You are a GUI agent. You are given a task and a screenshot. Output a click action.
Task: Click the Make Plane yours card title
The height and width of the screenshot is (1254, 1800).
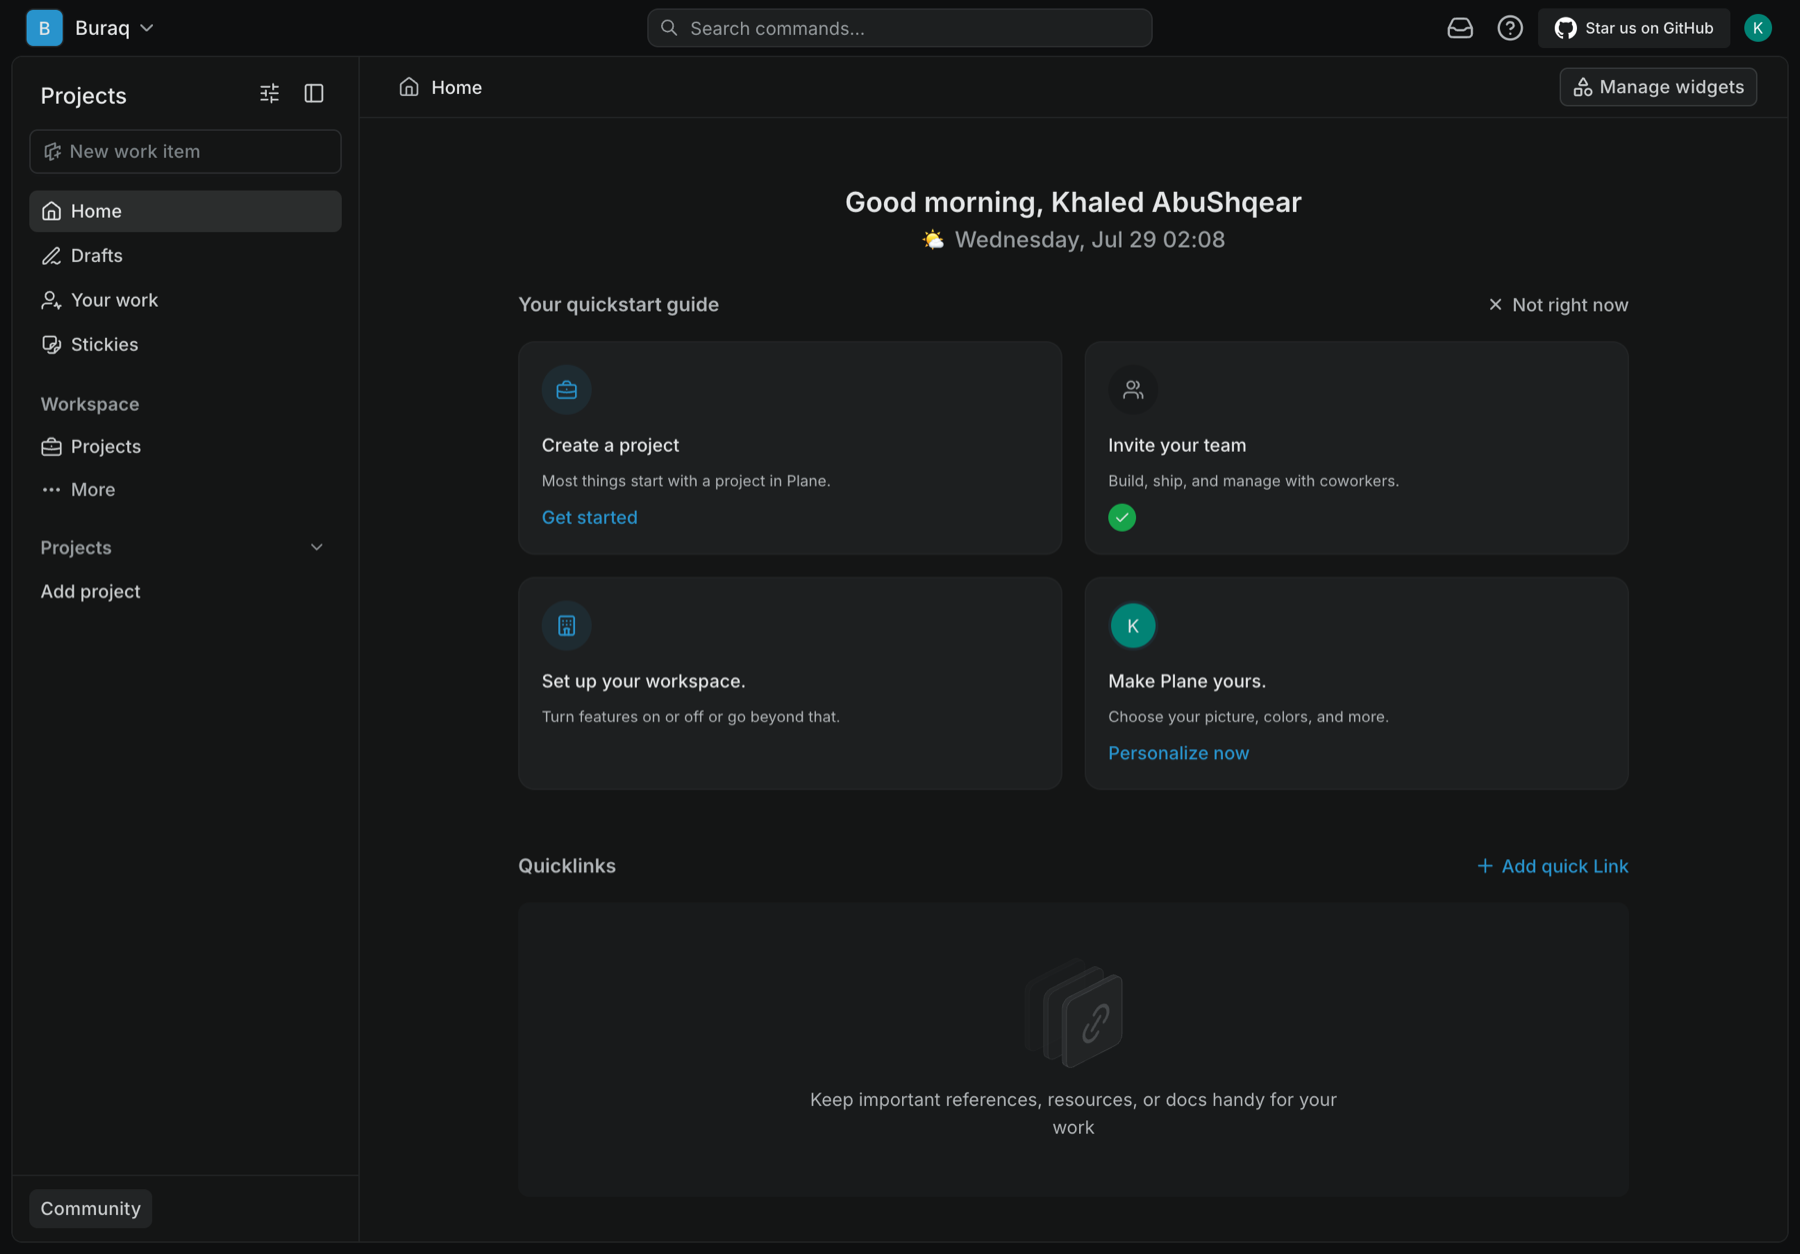(1187, 682)
